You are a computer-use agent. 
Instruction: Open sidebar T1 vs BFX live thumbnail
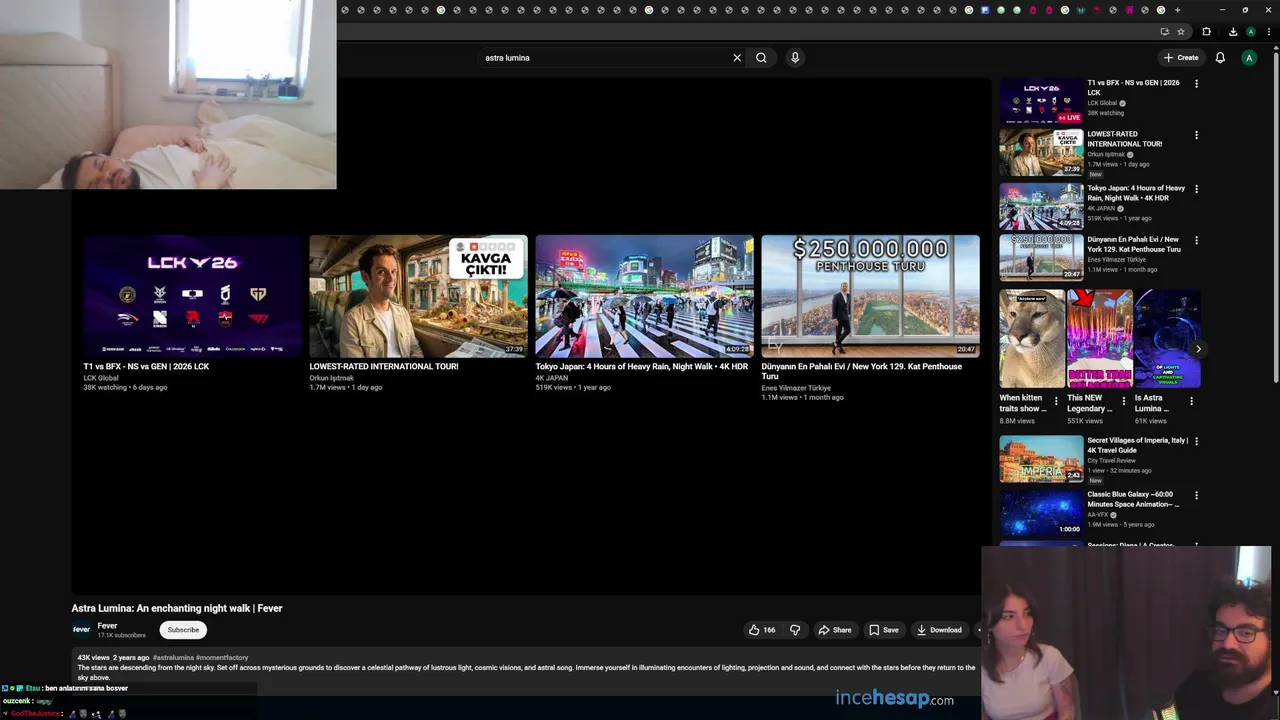(1041, 101)
